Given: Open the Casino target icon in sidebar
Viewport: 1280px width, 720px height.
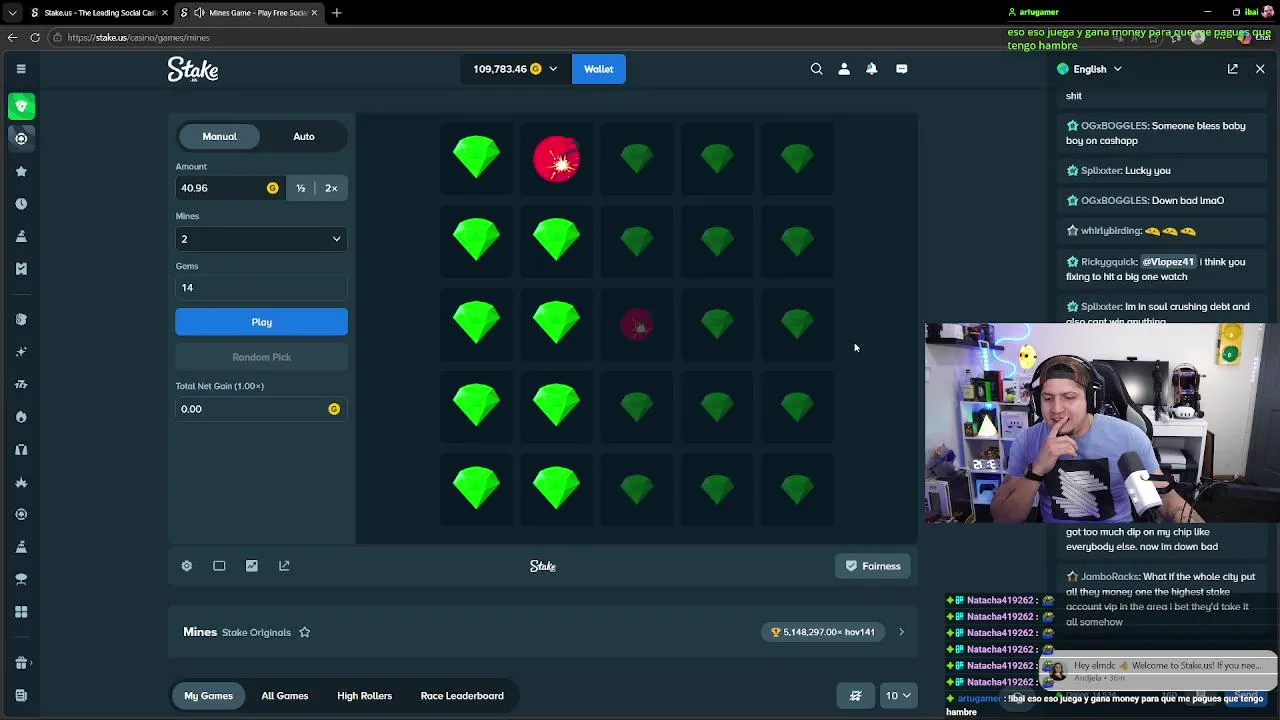Looking at the screenshot, I should (21, 138).
